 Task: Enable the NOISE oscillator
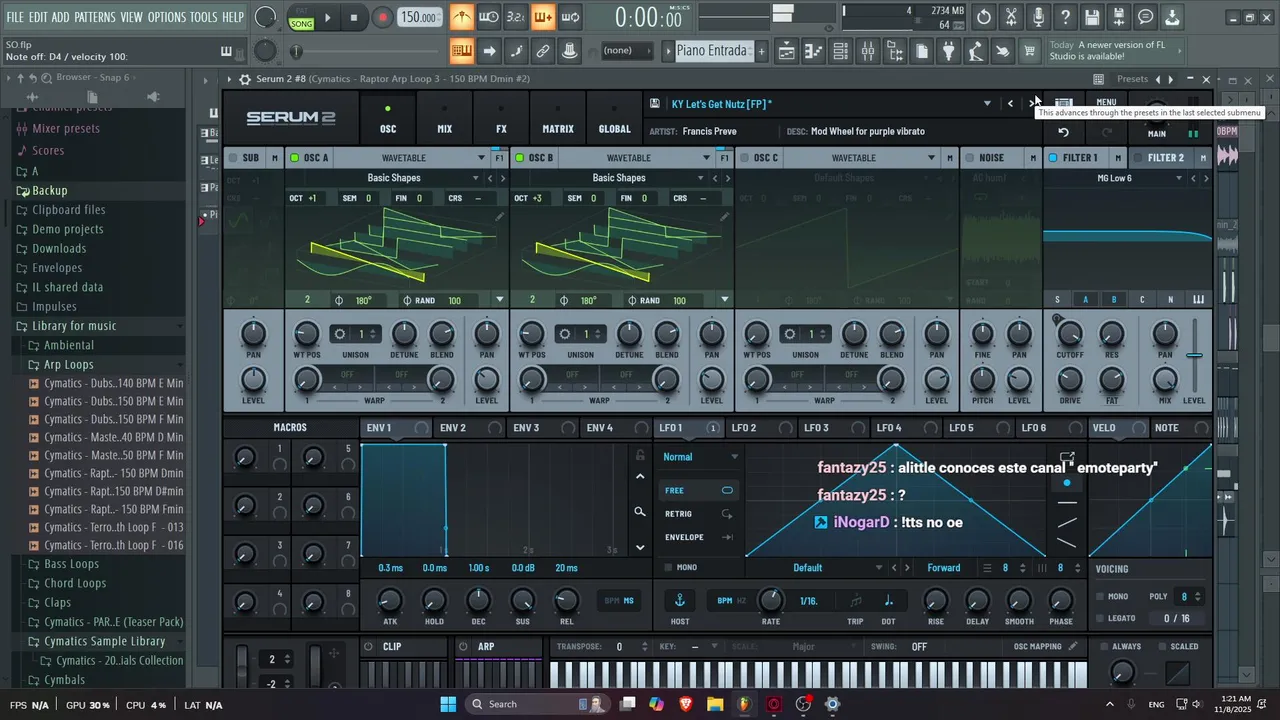969,158
